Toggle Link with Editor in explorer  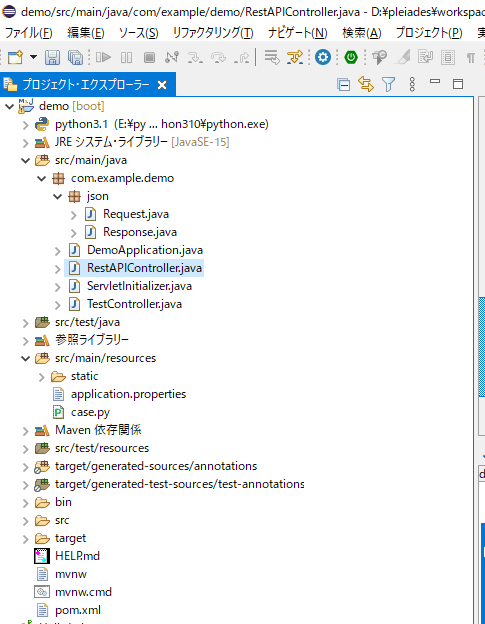point(366,84)
